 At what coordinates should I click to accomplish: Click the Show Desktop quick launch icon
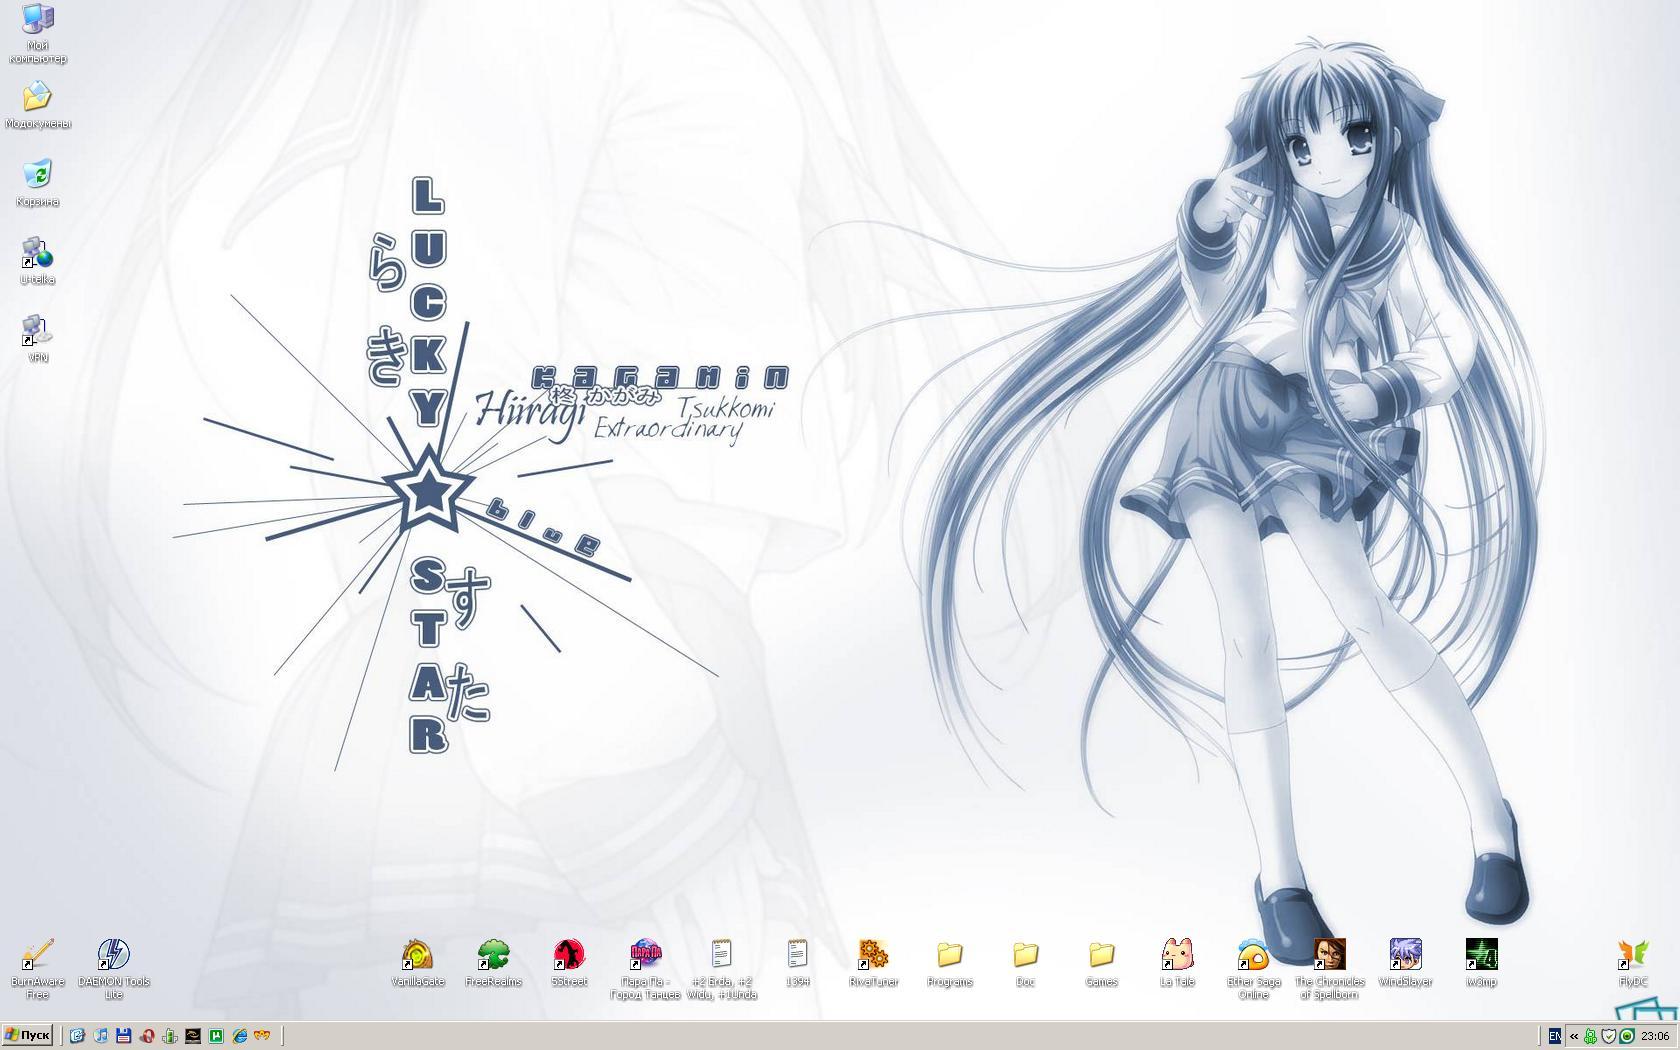77,1036
